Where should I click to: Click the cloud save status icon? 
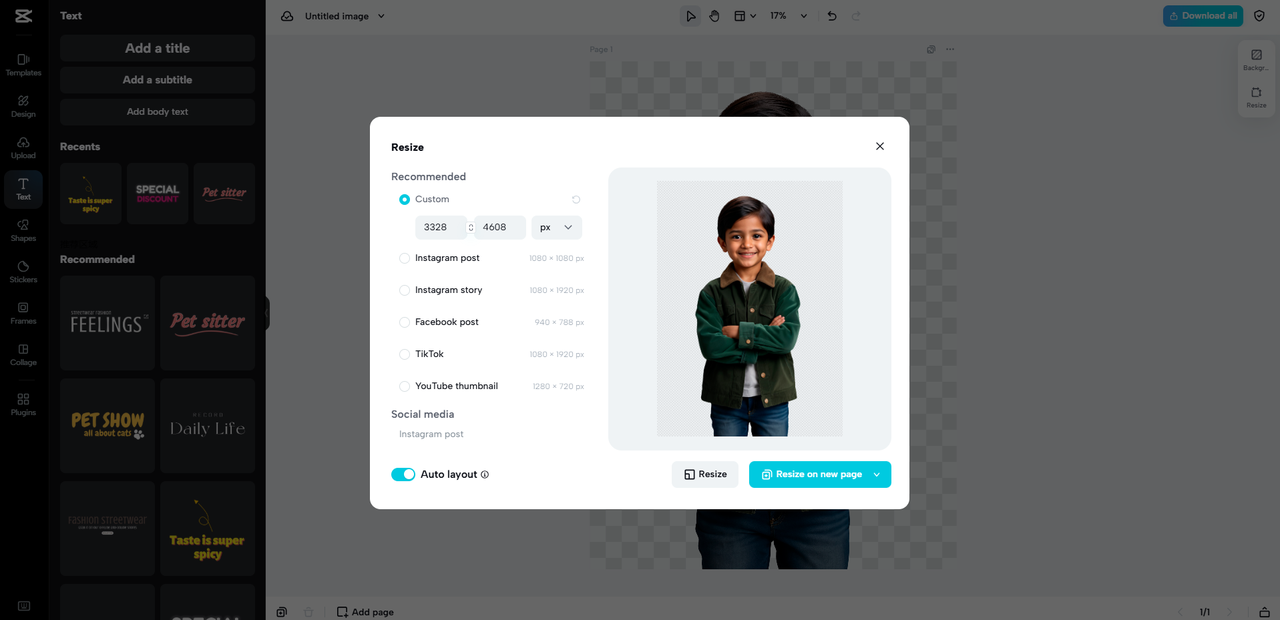tap(287, 16)
